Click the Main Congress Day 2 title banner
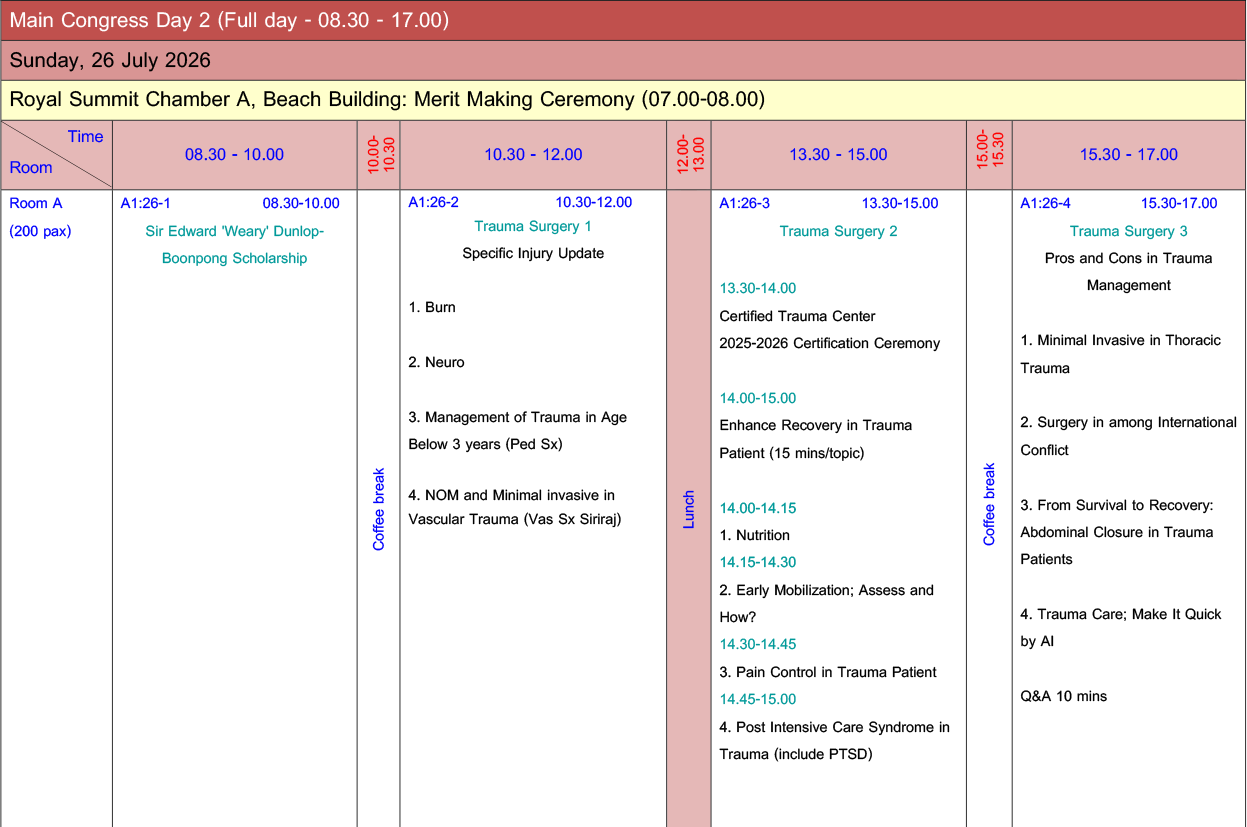1247x827 pixels. 229,20
